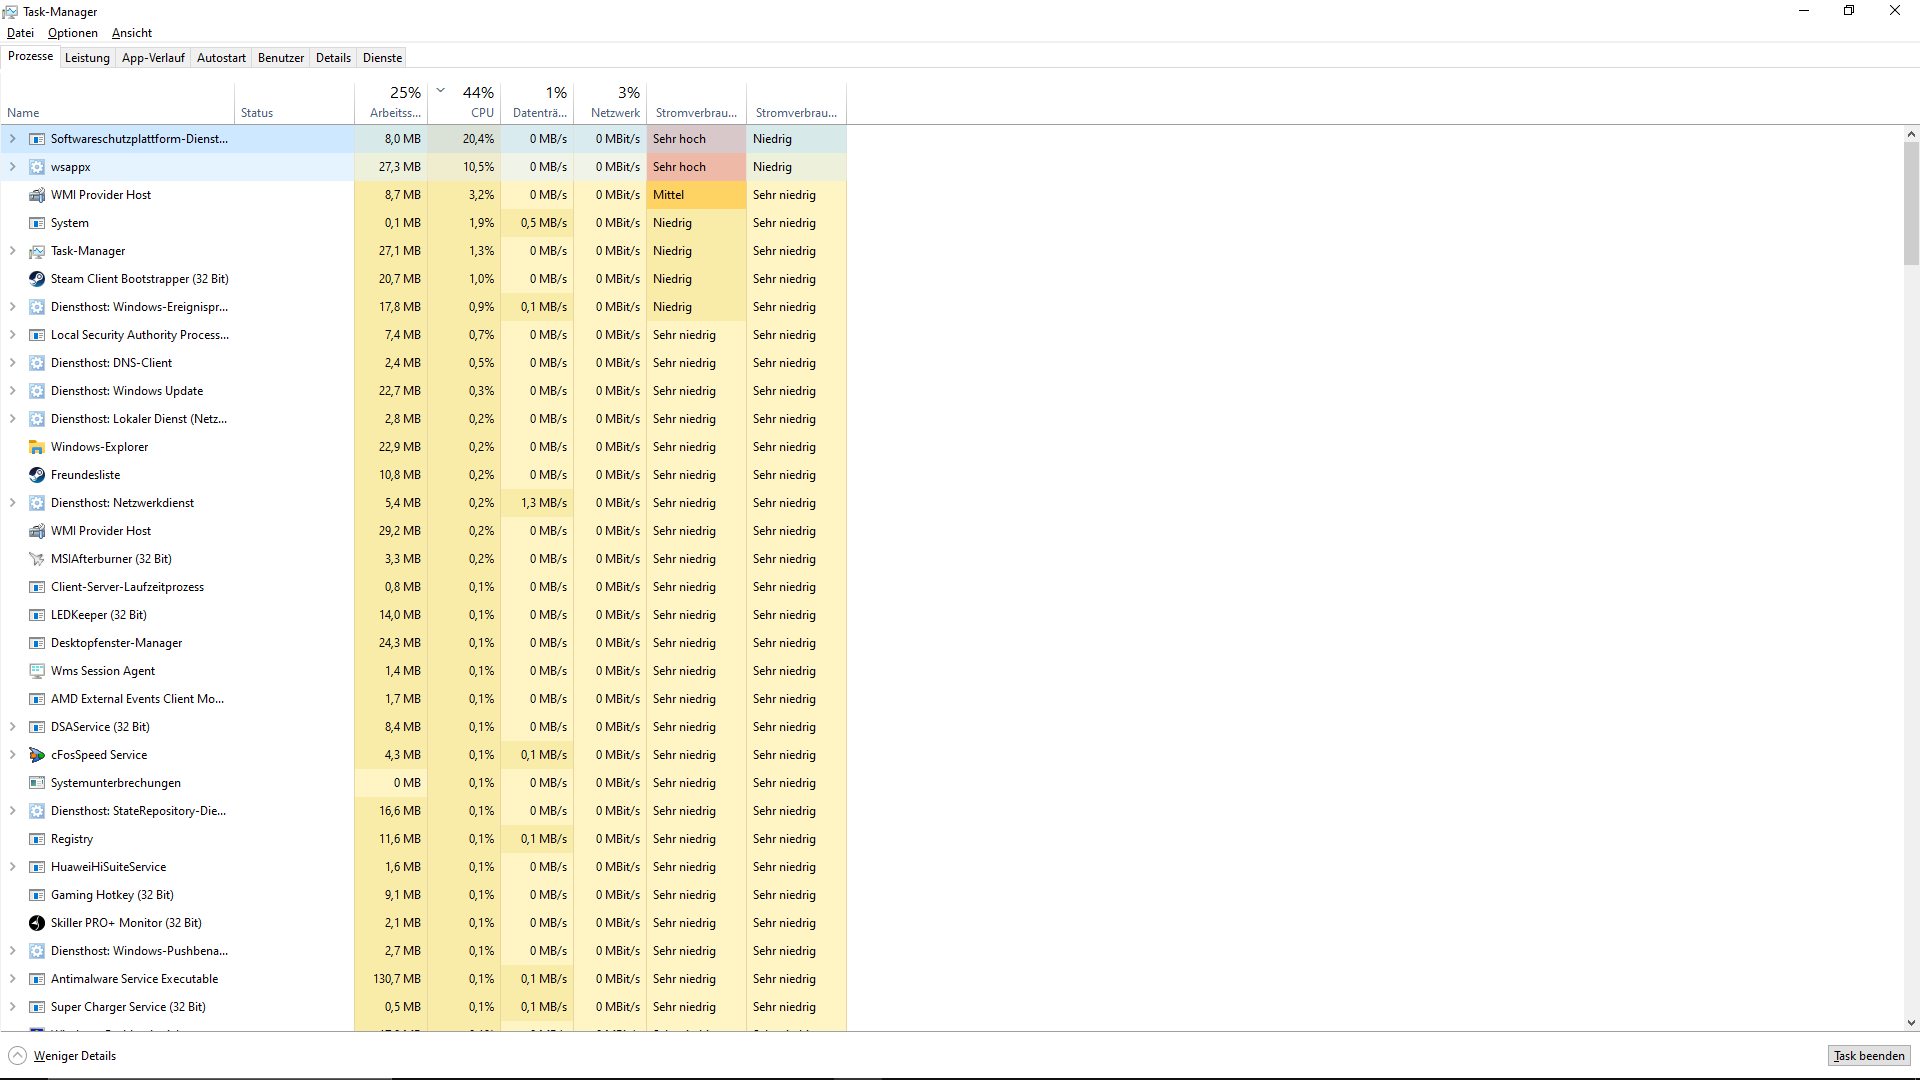Image resolution: width=1920 pixels, height=1080 pixels.
Task: Expand Diensthost: Windows Update group
Action: point(13,391)
